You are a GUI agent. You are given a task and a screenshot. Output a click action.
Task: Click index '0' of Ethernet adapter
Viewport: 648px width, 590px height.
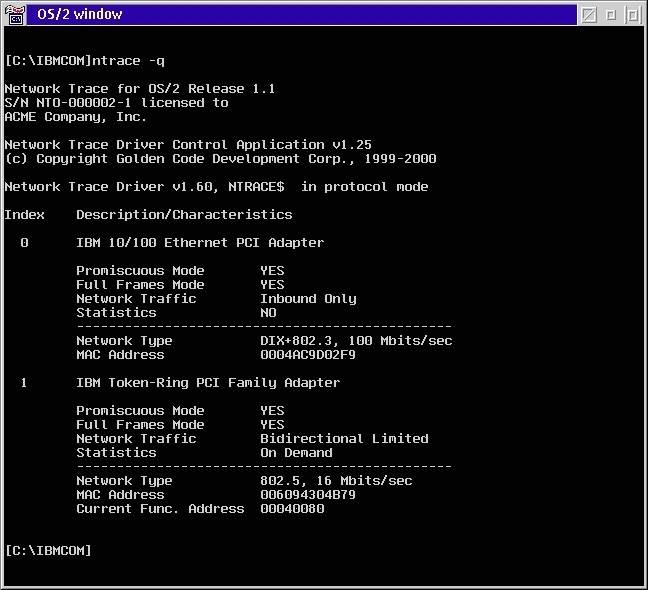24,243
